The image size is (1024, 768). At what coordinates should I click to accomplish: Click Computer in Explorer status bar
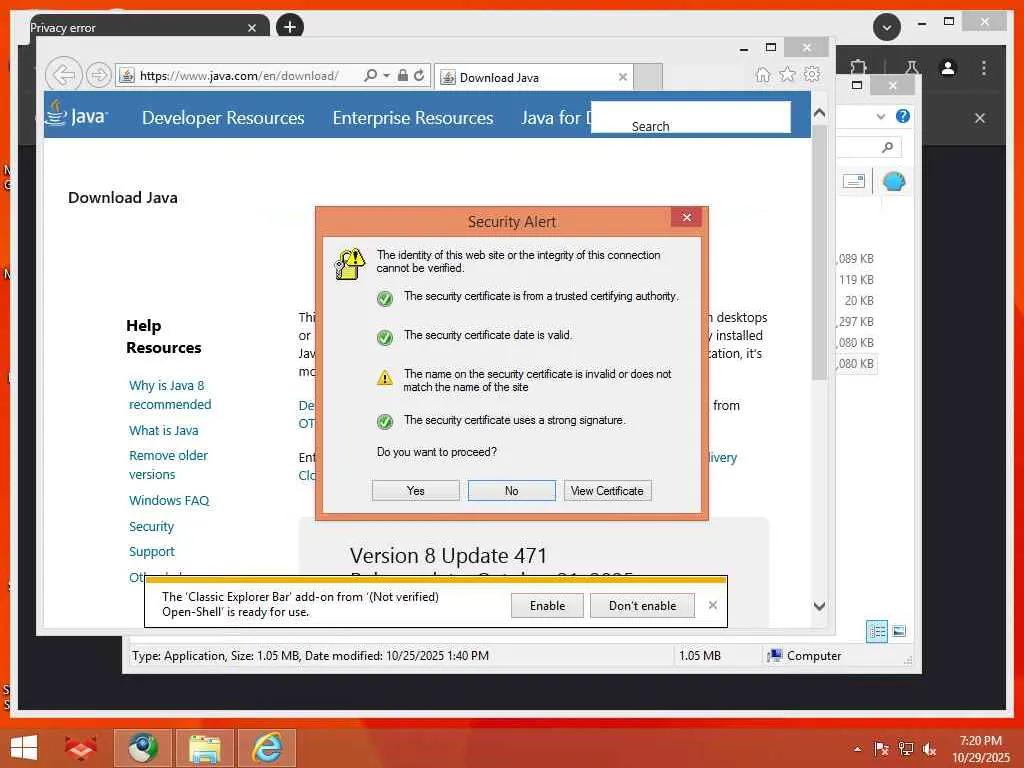(805, 655)
